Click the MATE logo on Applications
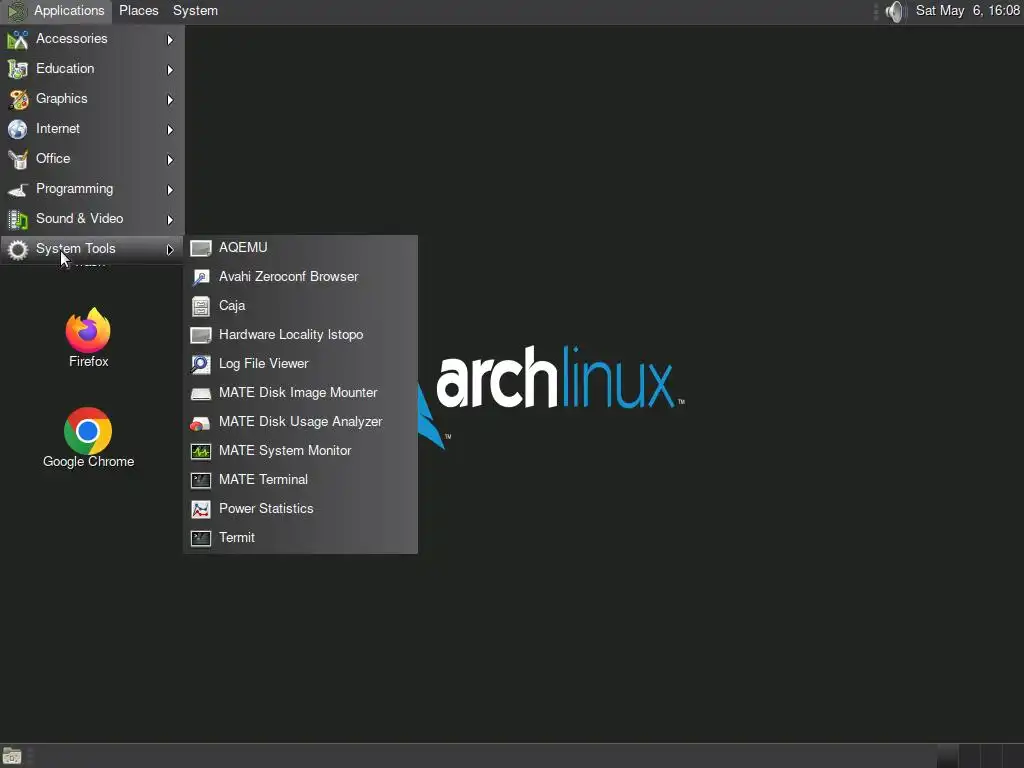 pyautogui.click(x=17, y=11)
